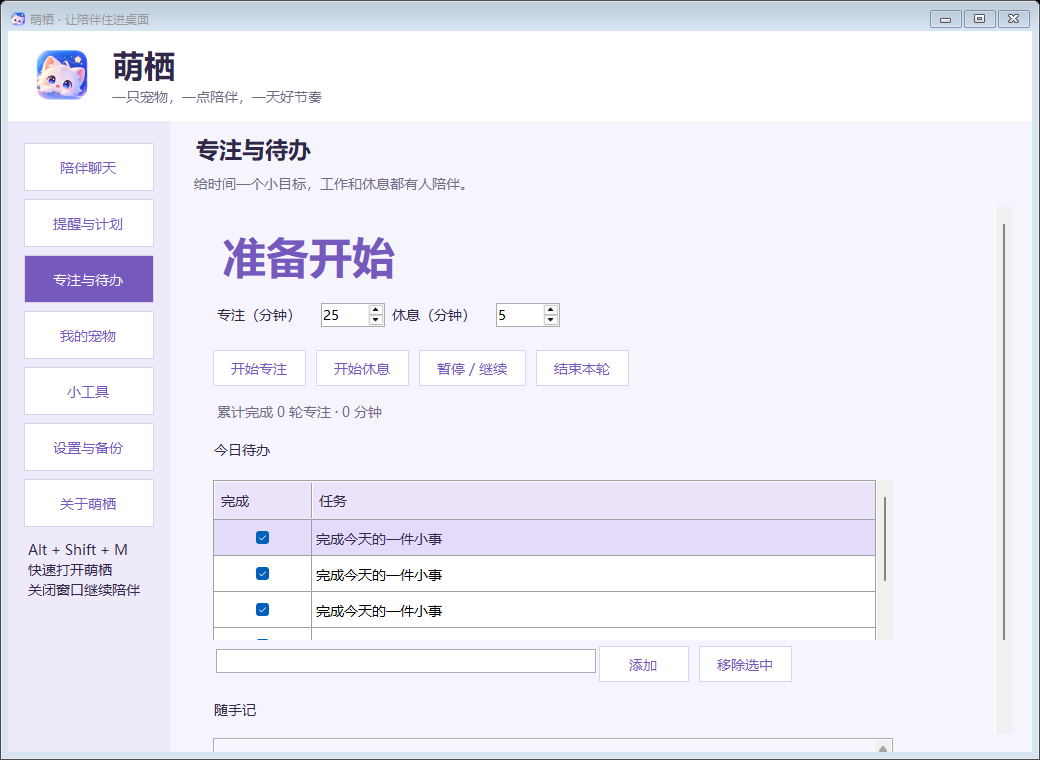Uncheck the first task's 完成 checkbox
This screenshot has width=1040, height=760.
tap(263, 538)
